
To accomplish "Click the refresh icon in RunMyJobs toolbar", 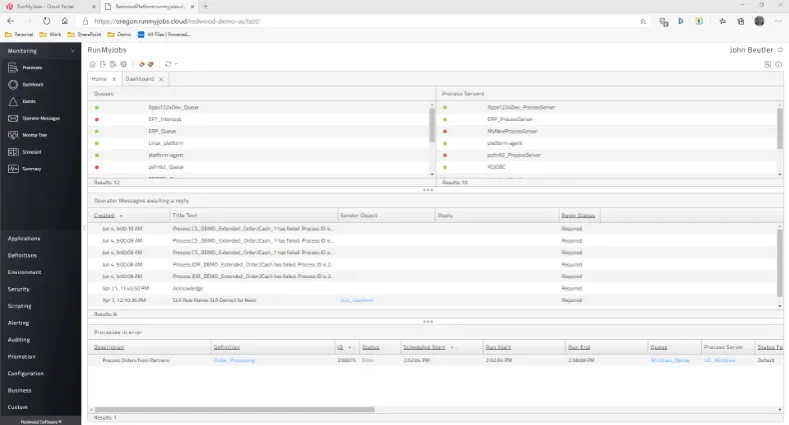I will 168,64.
